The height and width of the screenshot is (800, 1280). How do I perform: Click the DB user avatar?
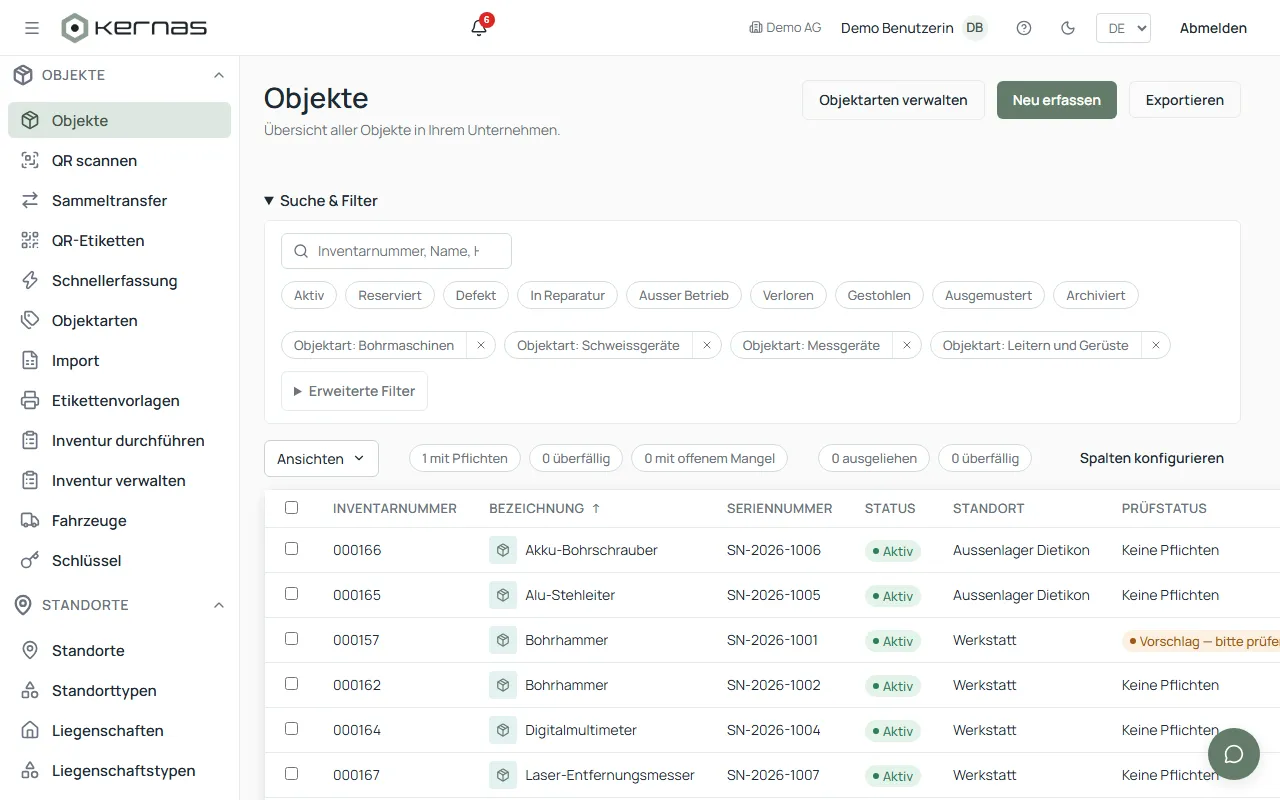974,28
